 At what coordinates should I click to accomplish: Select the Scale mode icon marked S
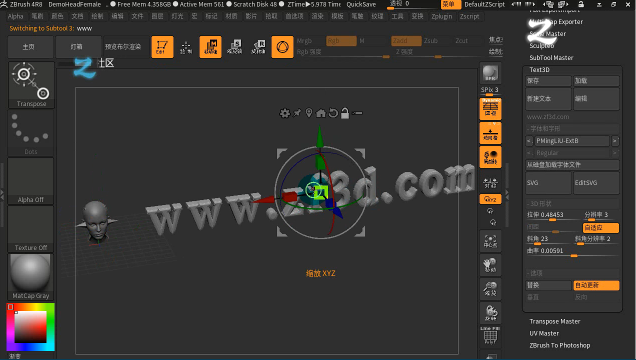click(234, 47)
